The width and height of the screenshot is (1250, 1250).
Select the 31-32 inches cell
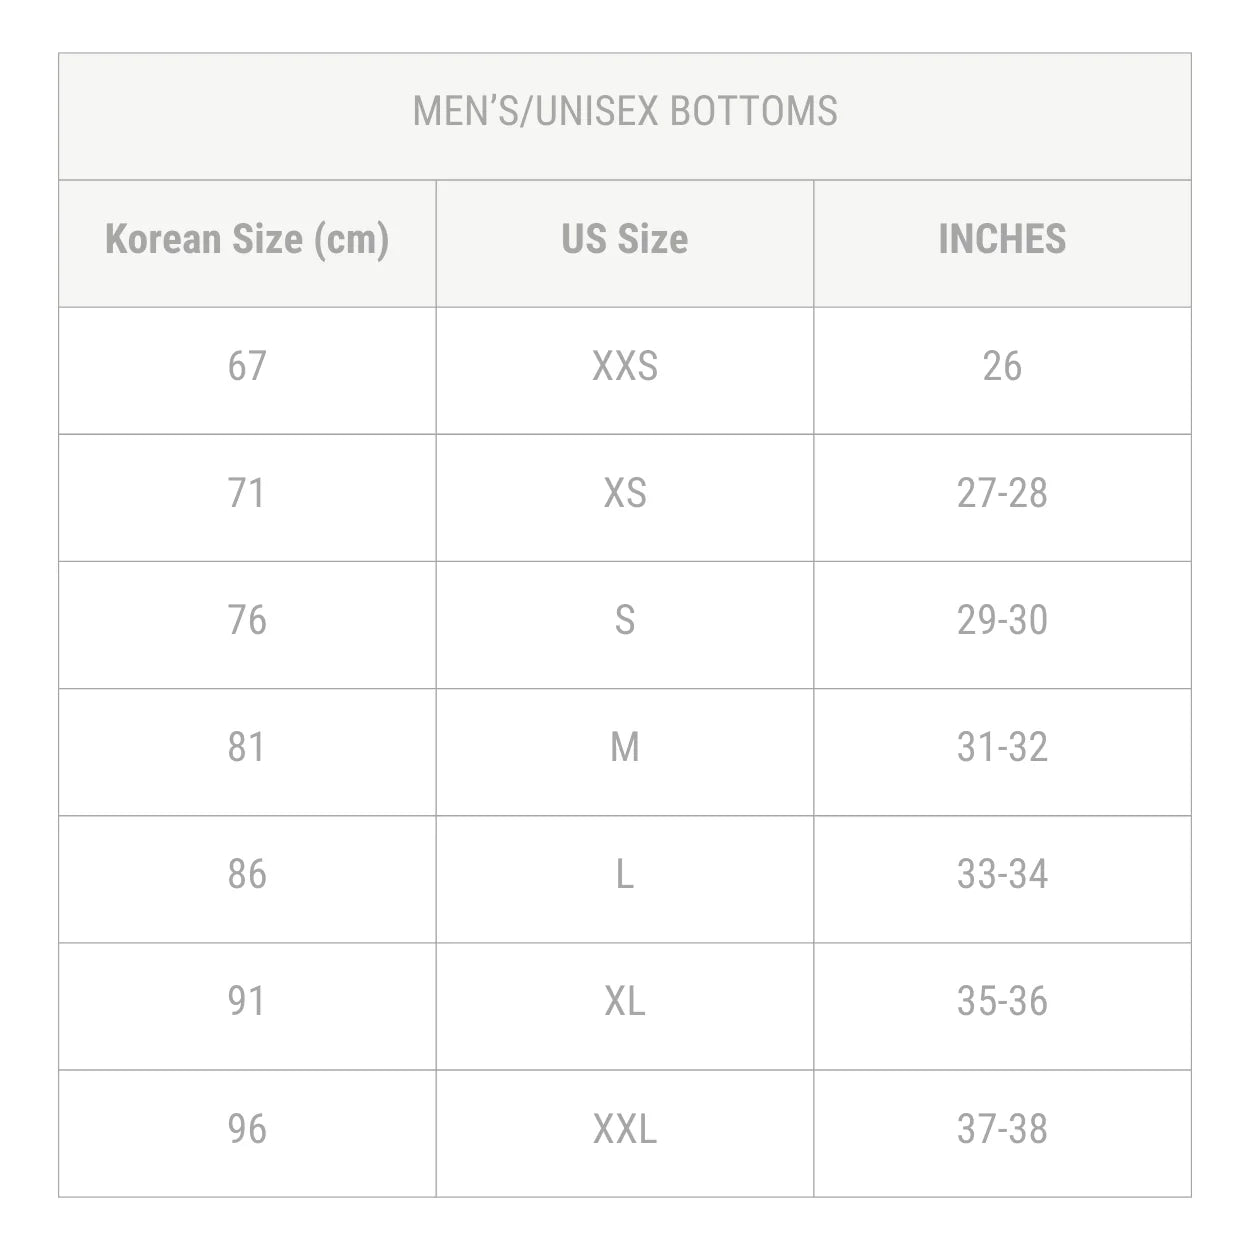pyautogui.click(x=1002, y=748)
